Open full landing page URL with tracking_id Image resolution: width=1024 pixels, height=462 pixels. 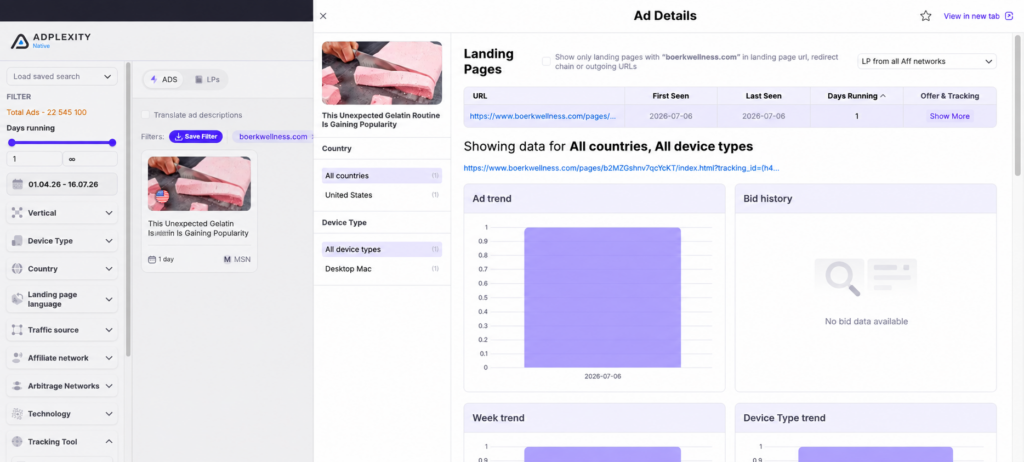[x=621, y=168]
